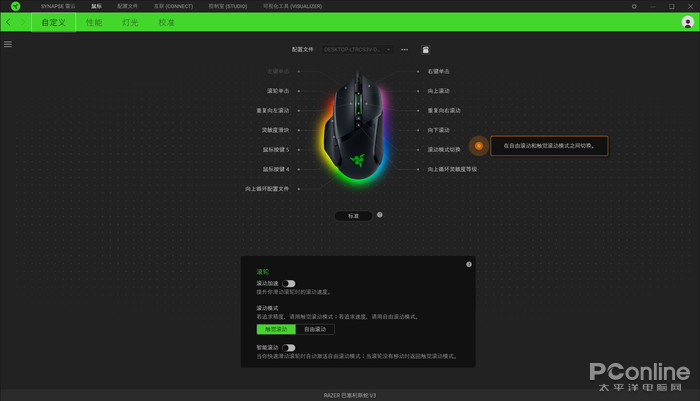
Task: Select the 鼠标按键 5 assignment
Action: [x=276, y=150]
